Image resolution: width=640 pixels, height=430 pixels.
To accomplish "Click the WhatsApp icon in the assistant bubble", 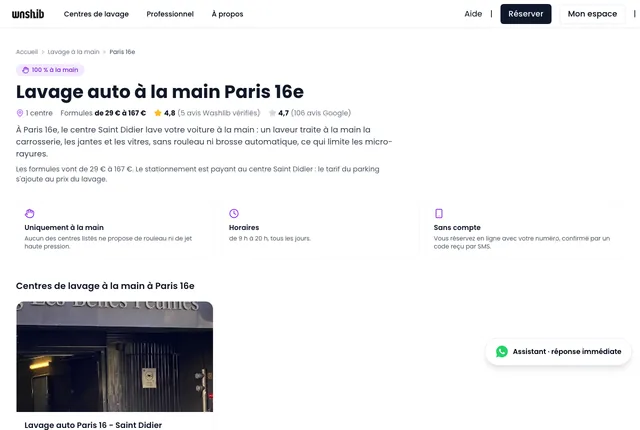I will [502, 351].
